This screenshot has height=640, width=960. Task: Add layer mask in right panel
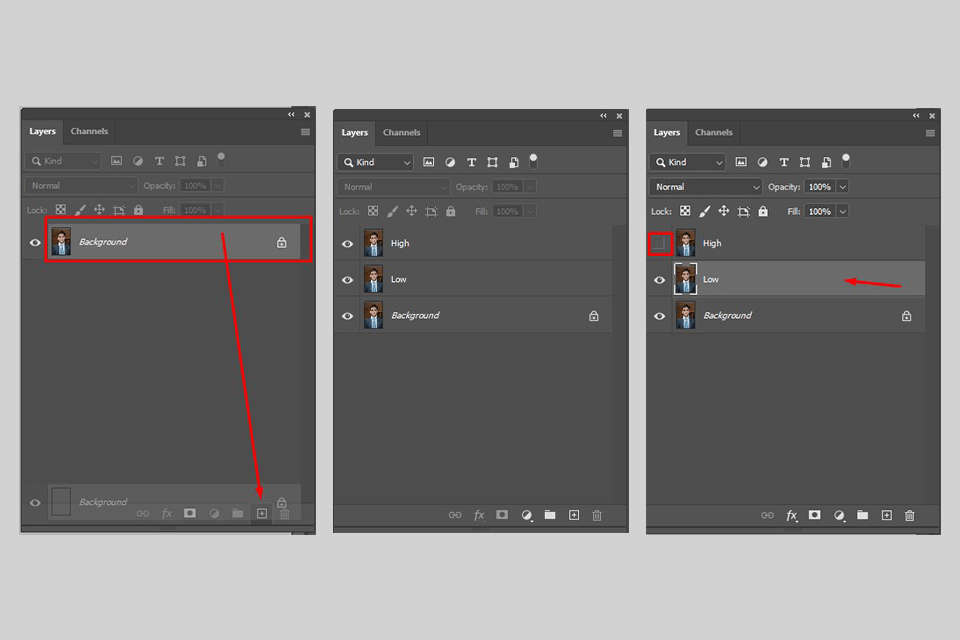(814, 515)
